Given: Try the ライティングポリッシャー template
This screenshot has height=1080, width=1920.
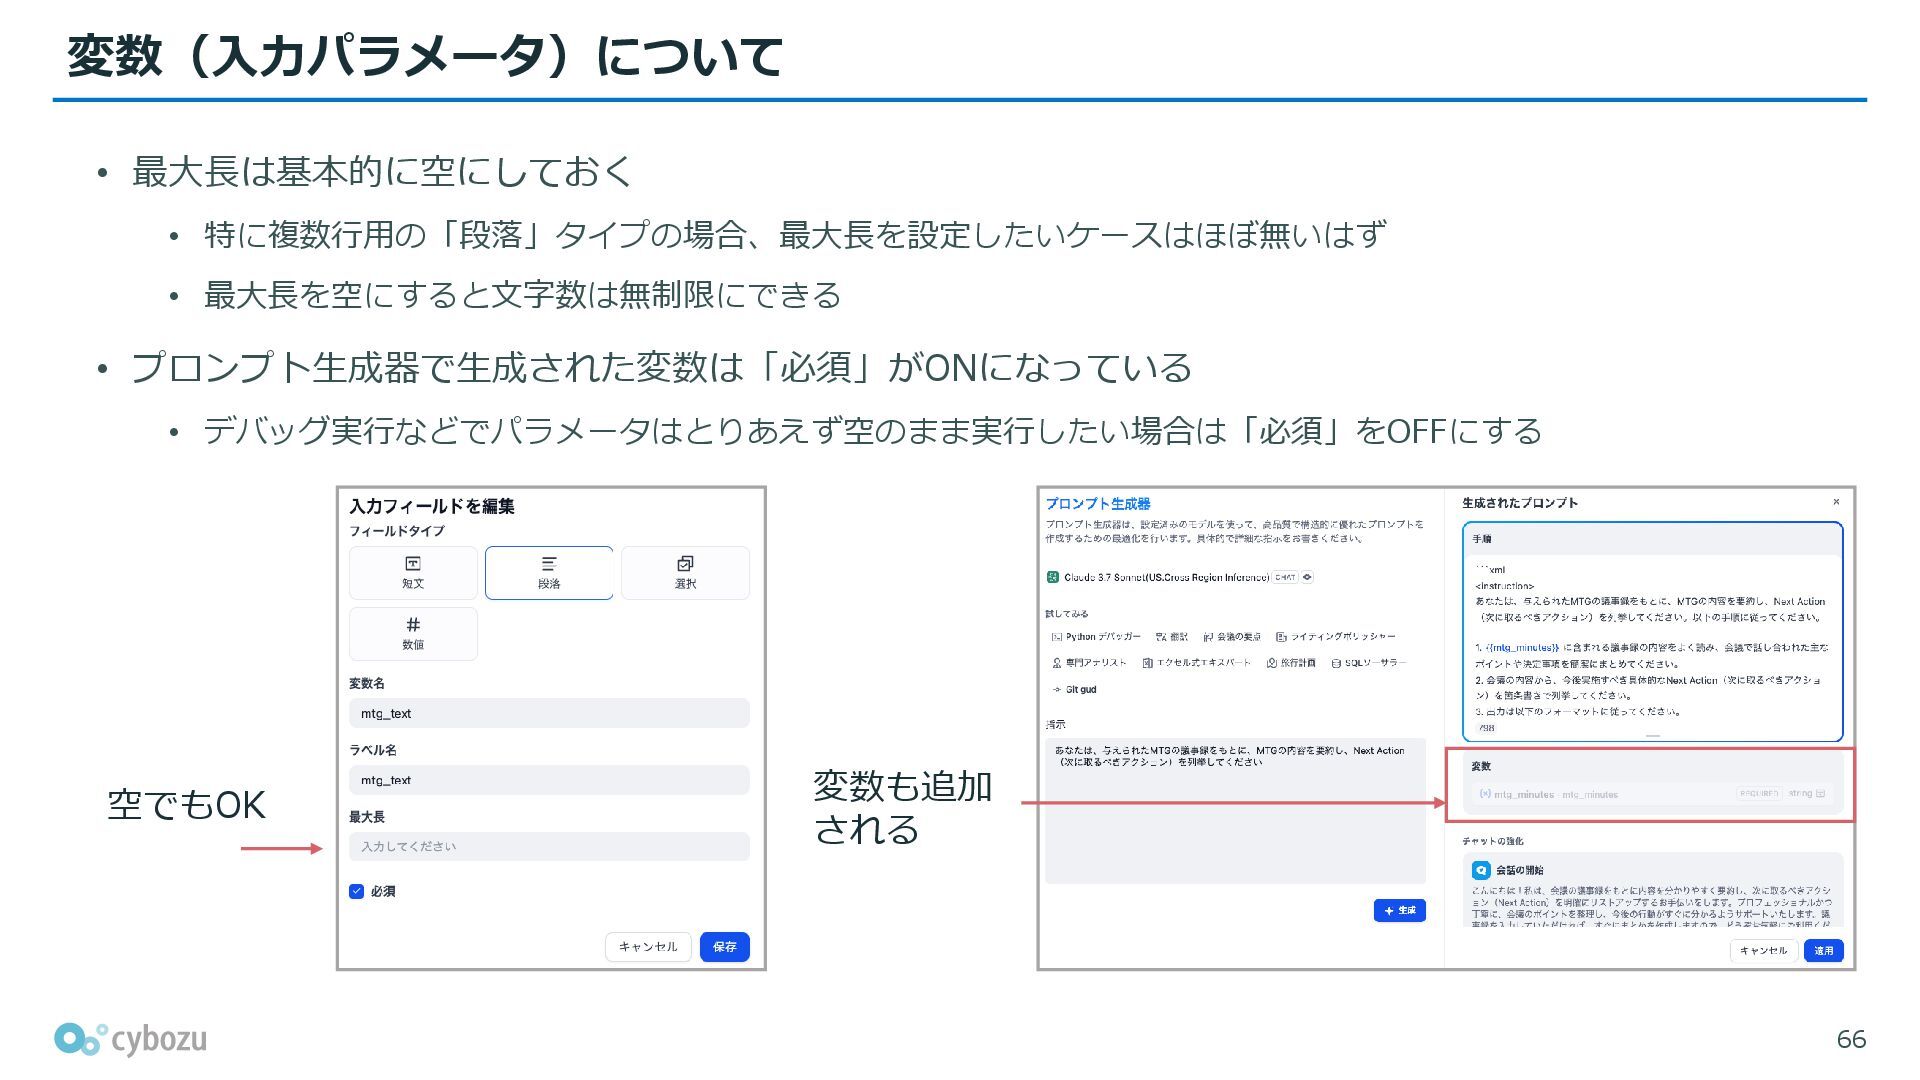Looking at the screenshot, I should 1336,637.
